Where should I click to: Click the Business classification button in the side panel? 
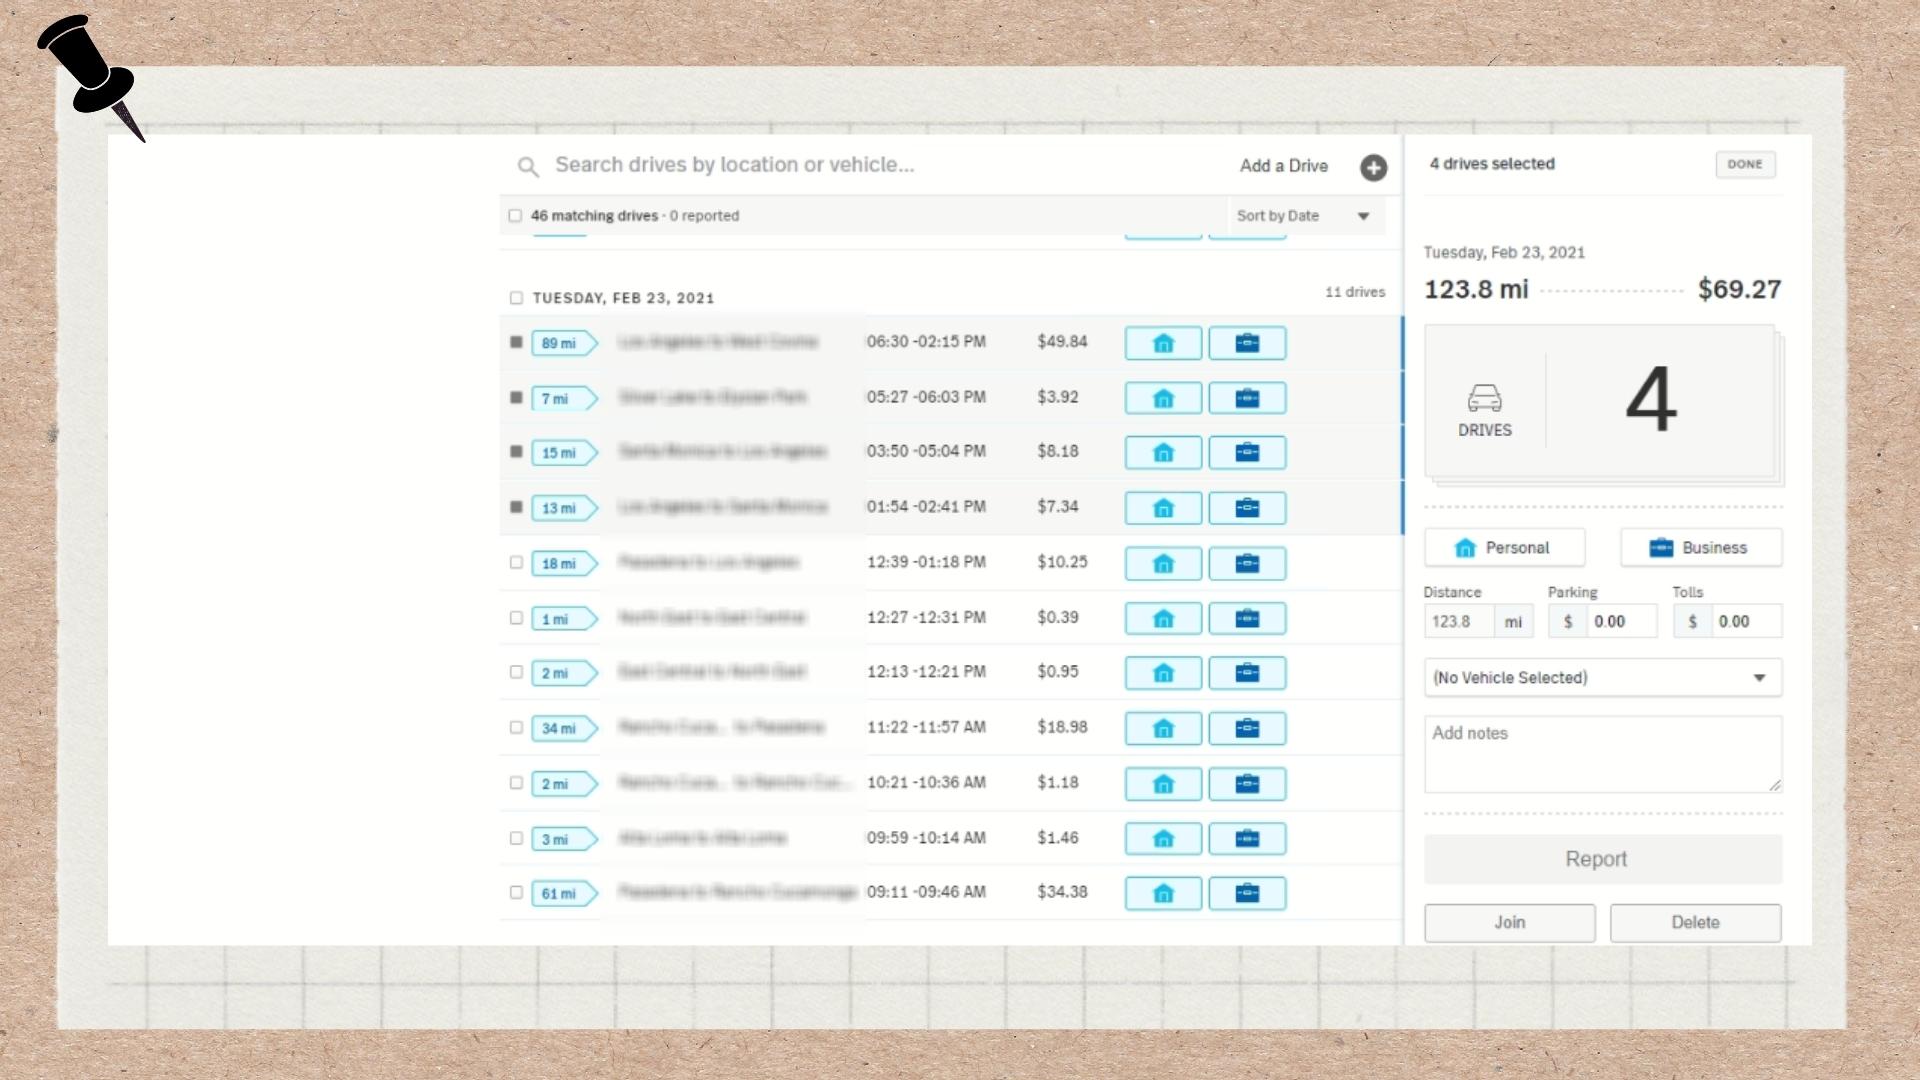click(1700, 548)
